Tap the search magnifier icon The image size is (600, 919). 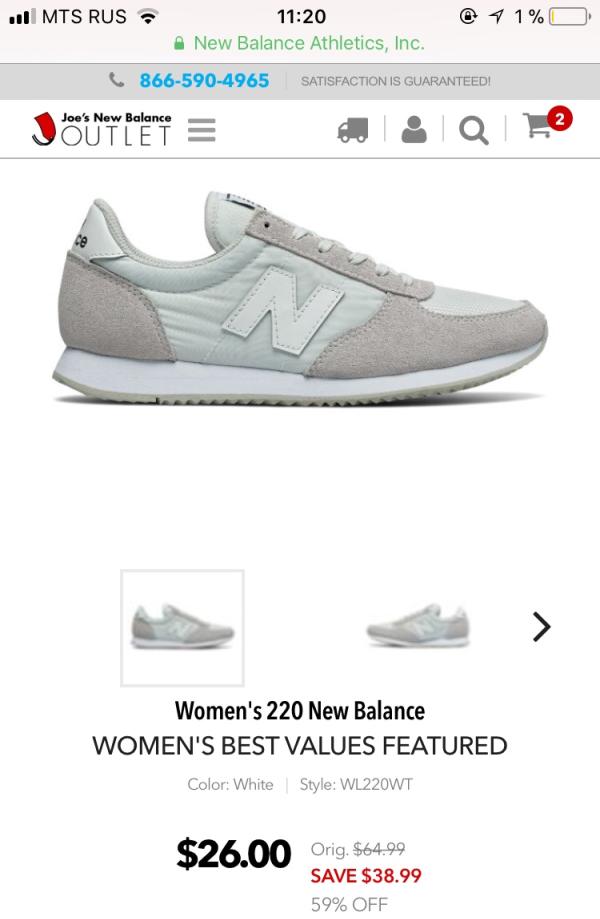(x=473, y=130)
